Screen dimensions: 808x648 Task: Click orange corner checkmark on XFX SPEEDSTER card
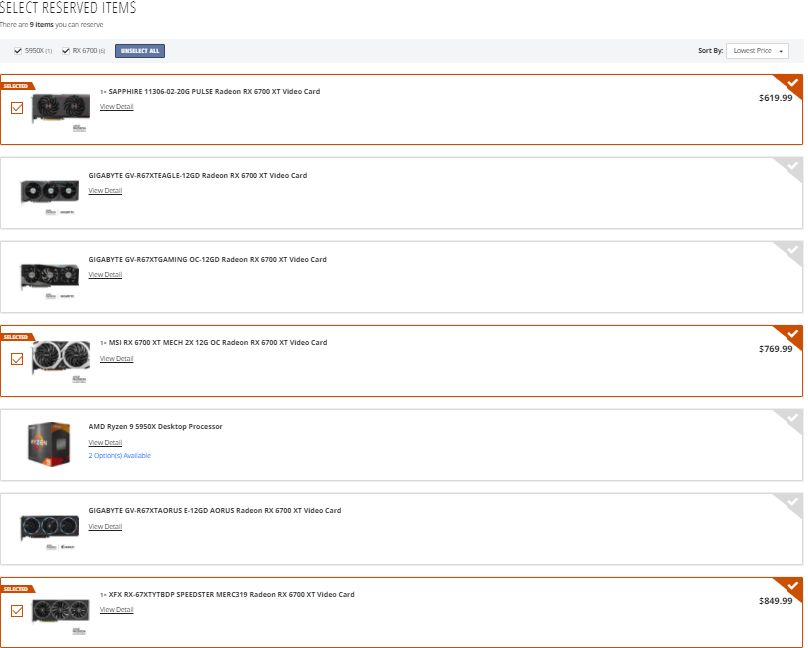coord(792,586)
